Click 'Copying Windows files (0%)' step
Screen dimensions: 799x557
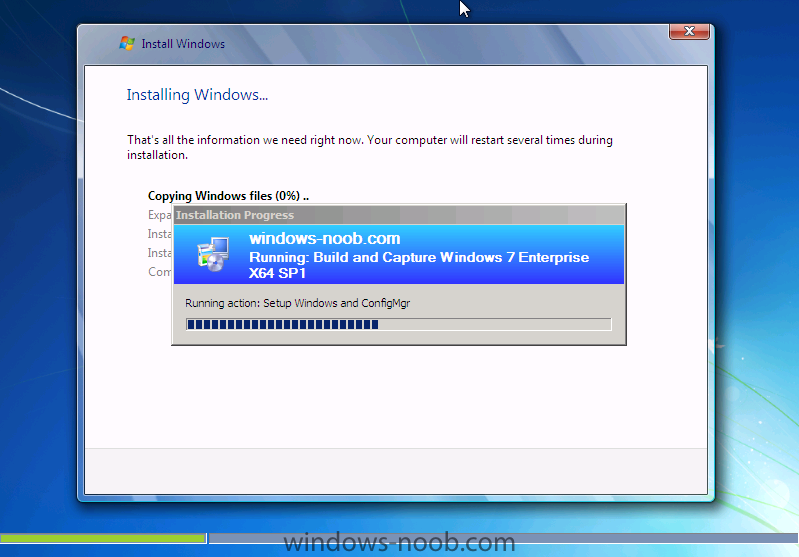point(228,196)
